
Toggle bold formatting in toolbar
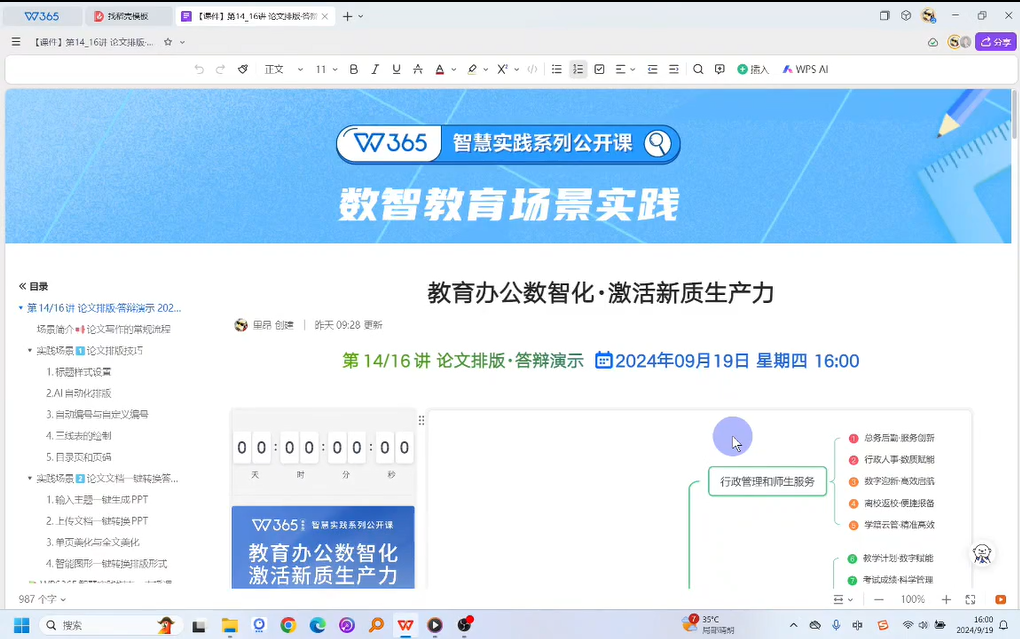[354, 70]
